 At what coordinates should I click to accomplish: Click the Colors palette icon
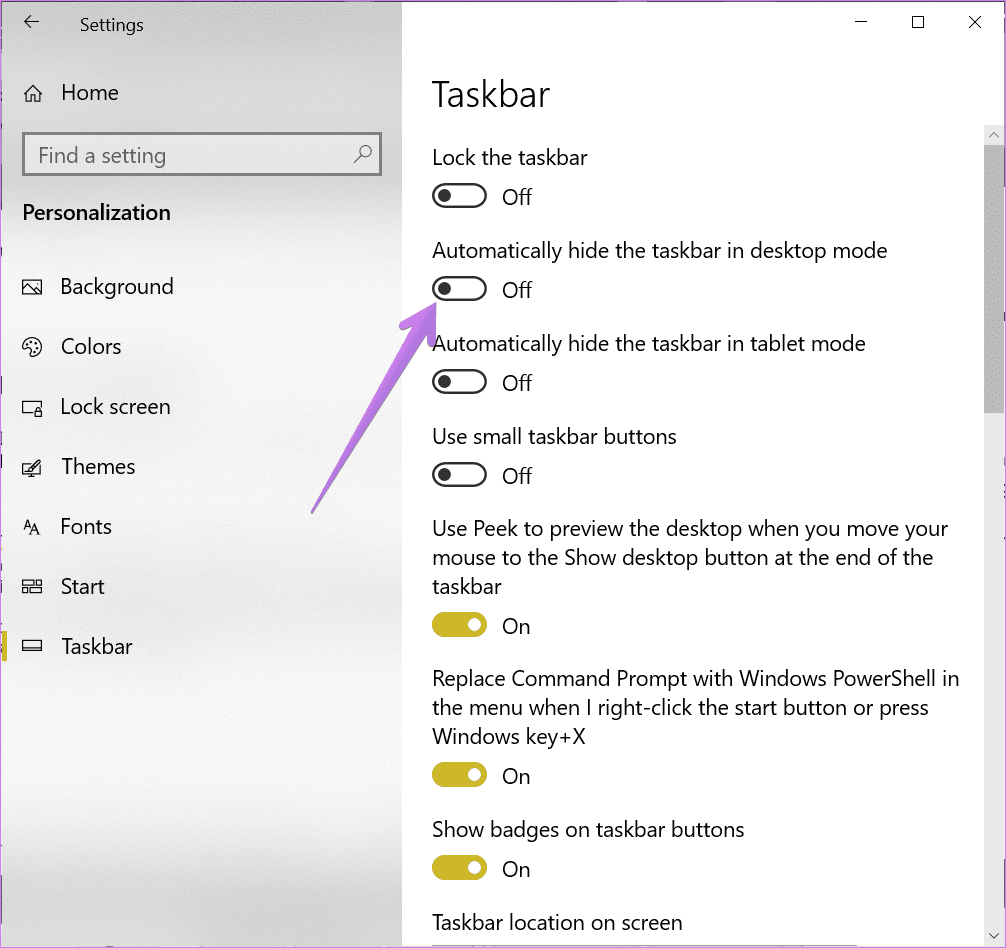point(32,347)
